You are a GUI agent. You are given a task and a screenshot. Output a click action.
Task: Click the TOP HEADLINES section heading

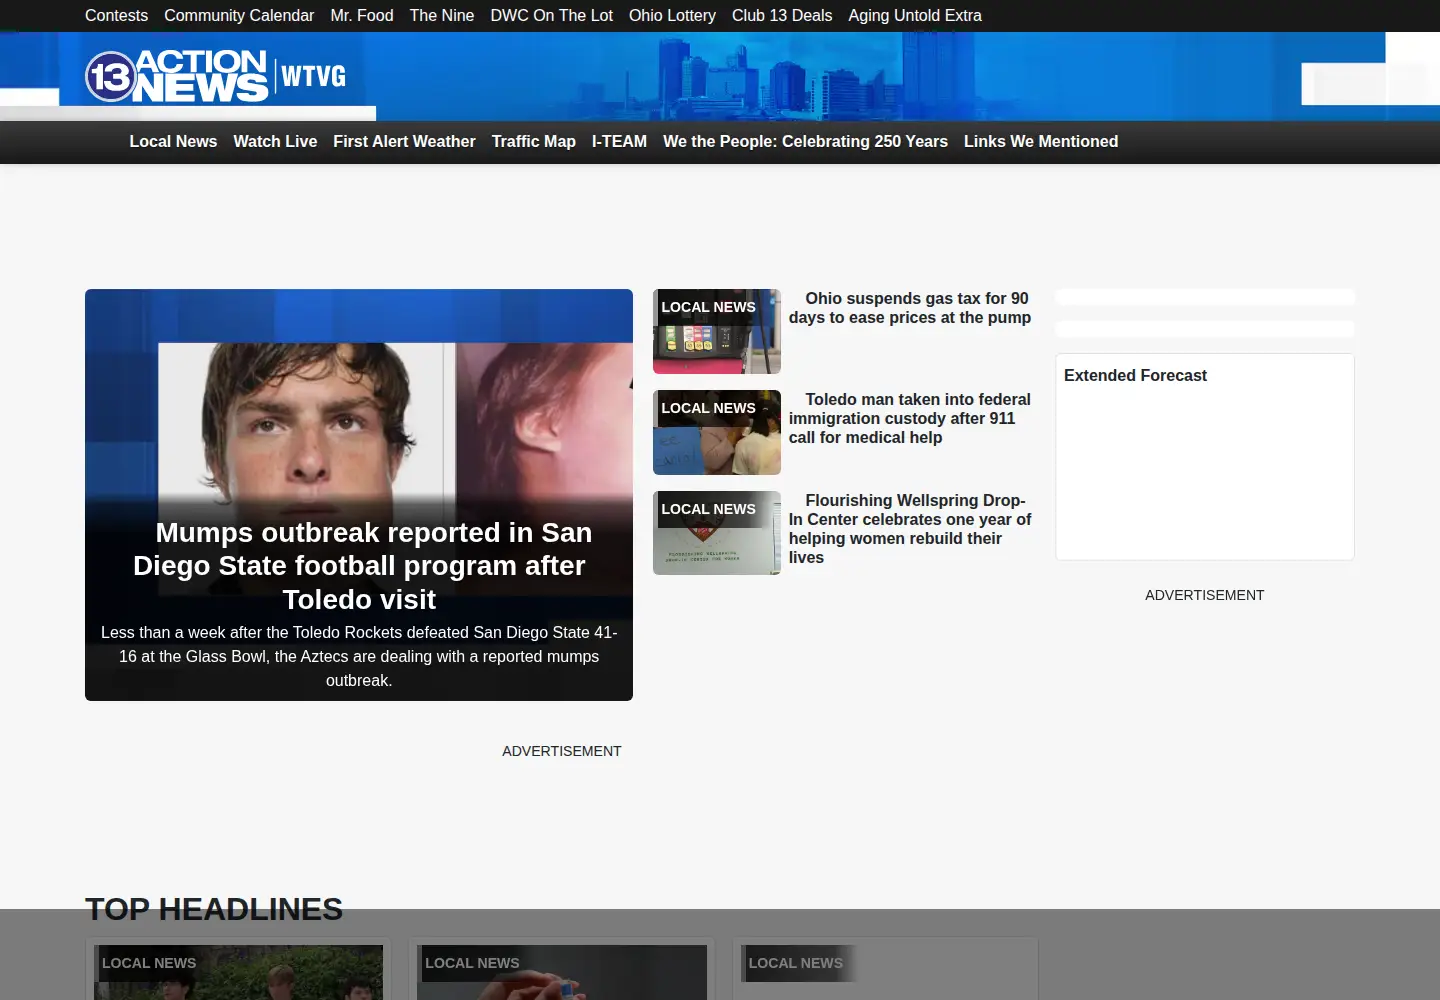(214, 909)
